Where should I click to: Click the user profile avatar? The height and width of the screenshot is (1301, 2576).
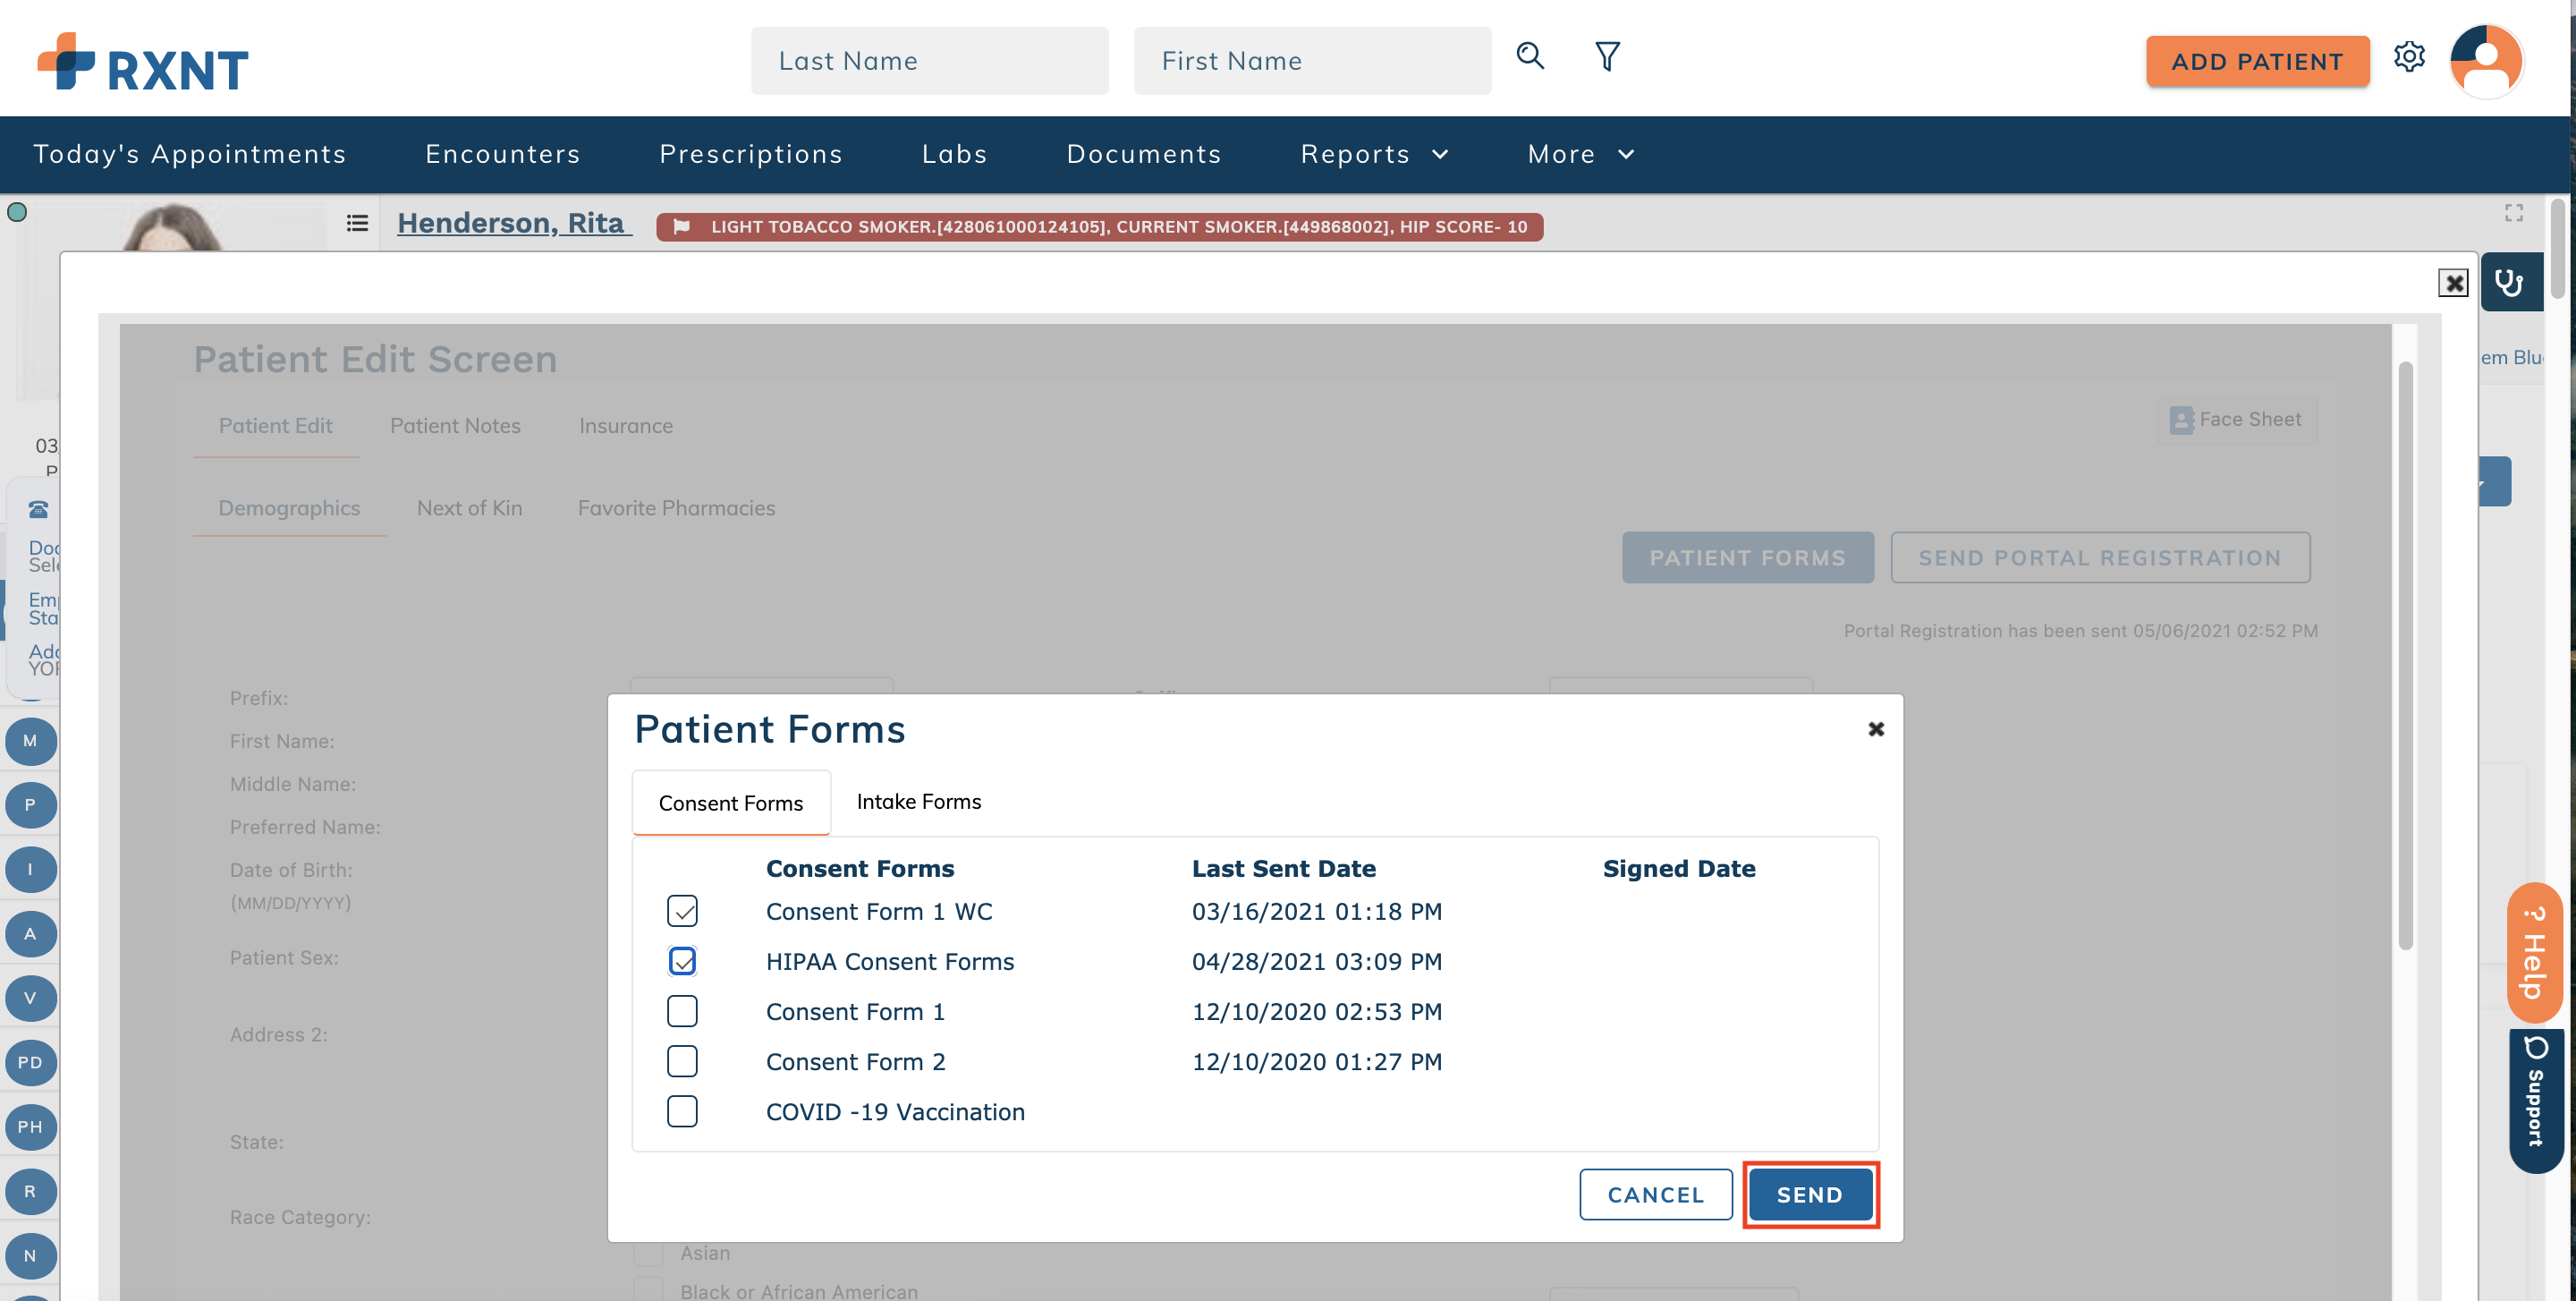click(2487, 61)
